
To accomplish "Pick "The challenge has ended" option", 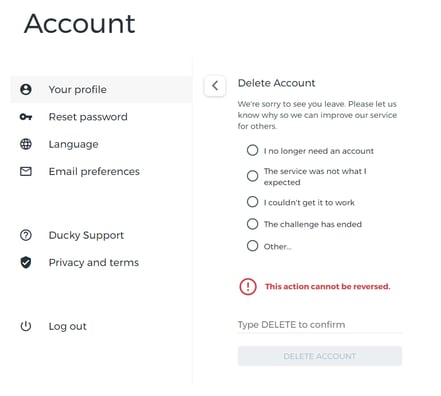I will click(x=252, y=224).
